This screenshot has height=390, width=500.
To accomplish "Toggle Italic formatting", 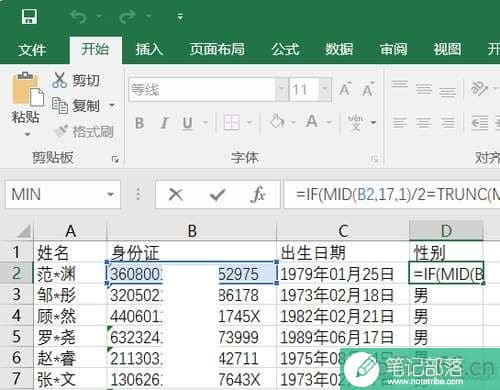I will tap(164, 123).
